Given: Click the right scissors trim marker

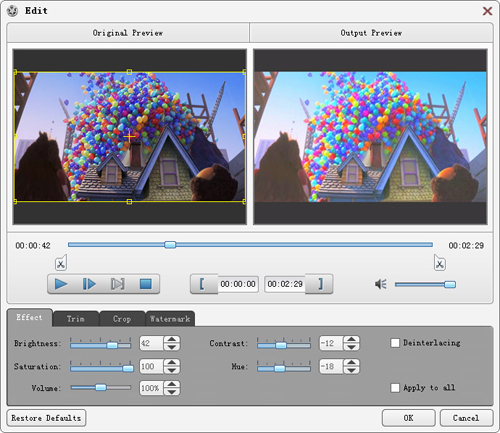Looking at the screenshot, I should coord(440,263).
